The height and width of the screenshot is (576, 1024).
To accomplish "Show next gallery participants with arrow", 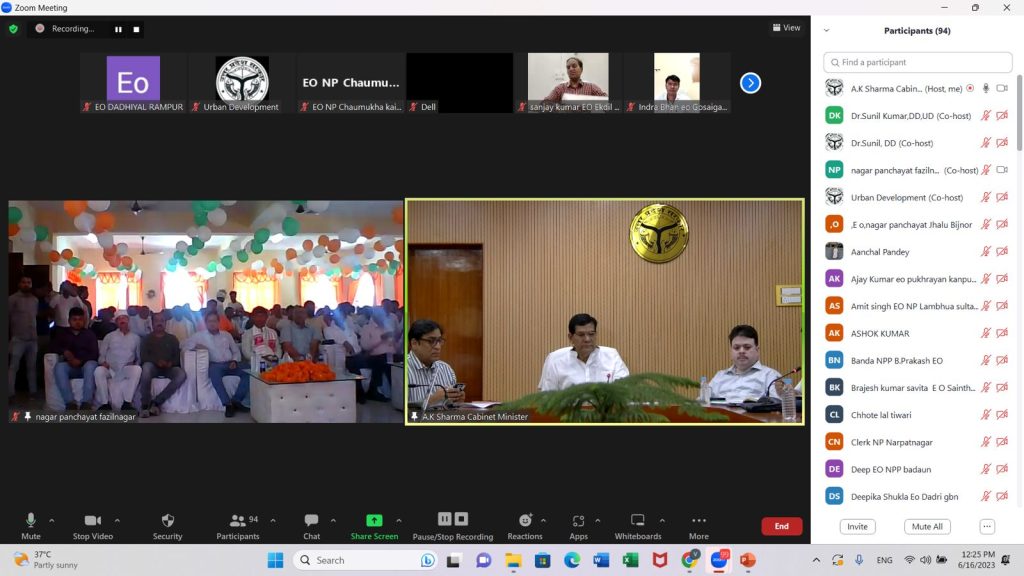I will [750, 83].
